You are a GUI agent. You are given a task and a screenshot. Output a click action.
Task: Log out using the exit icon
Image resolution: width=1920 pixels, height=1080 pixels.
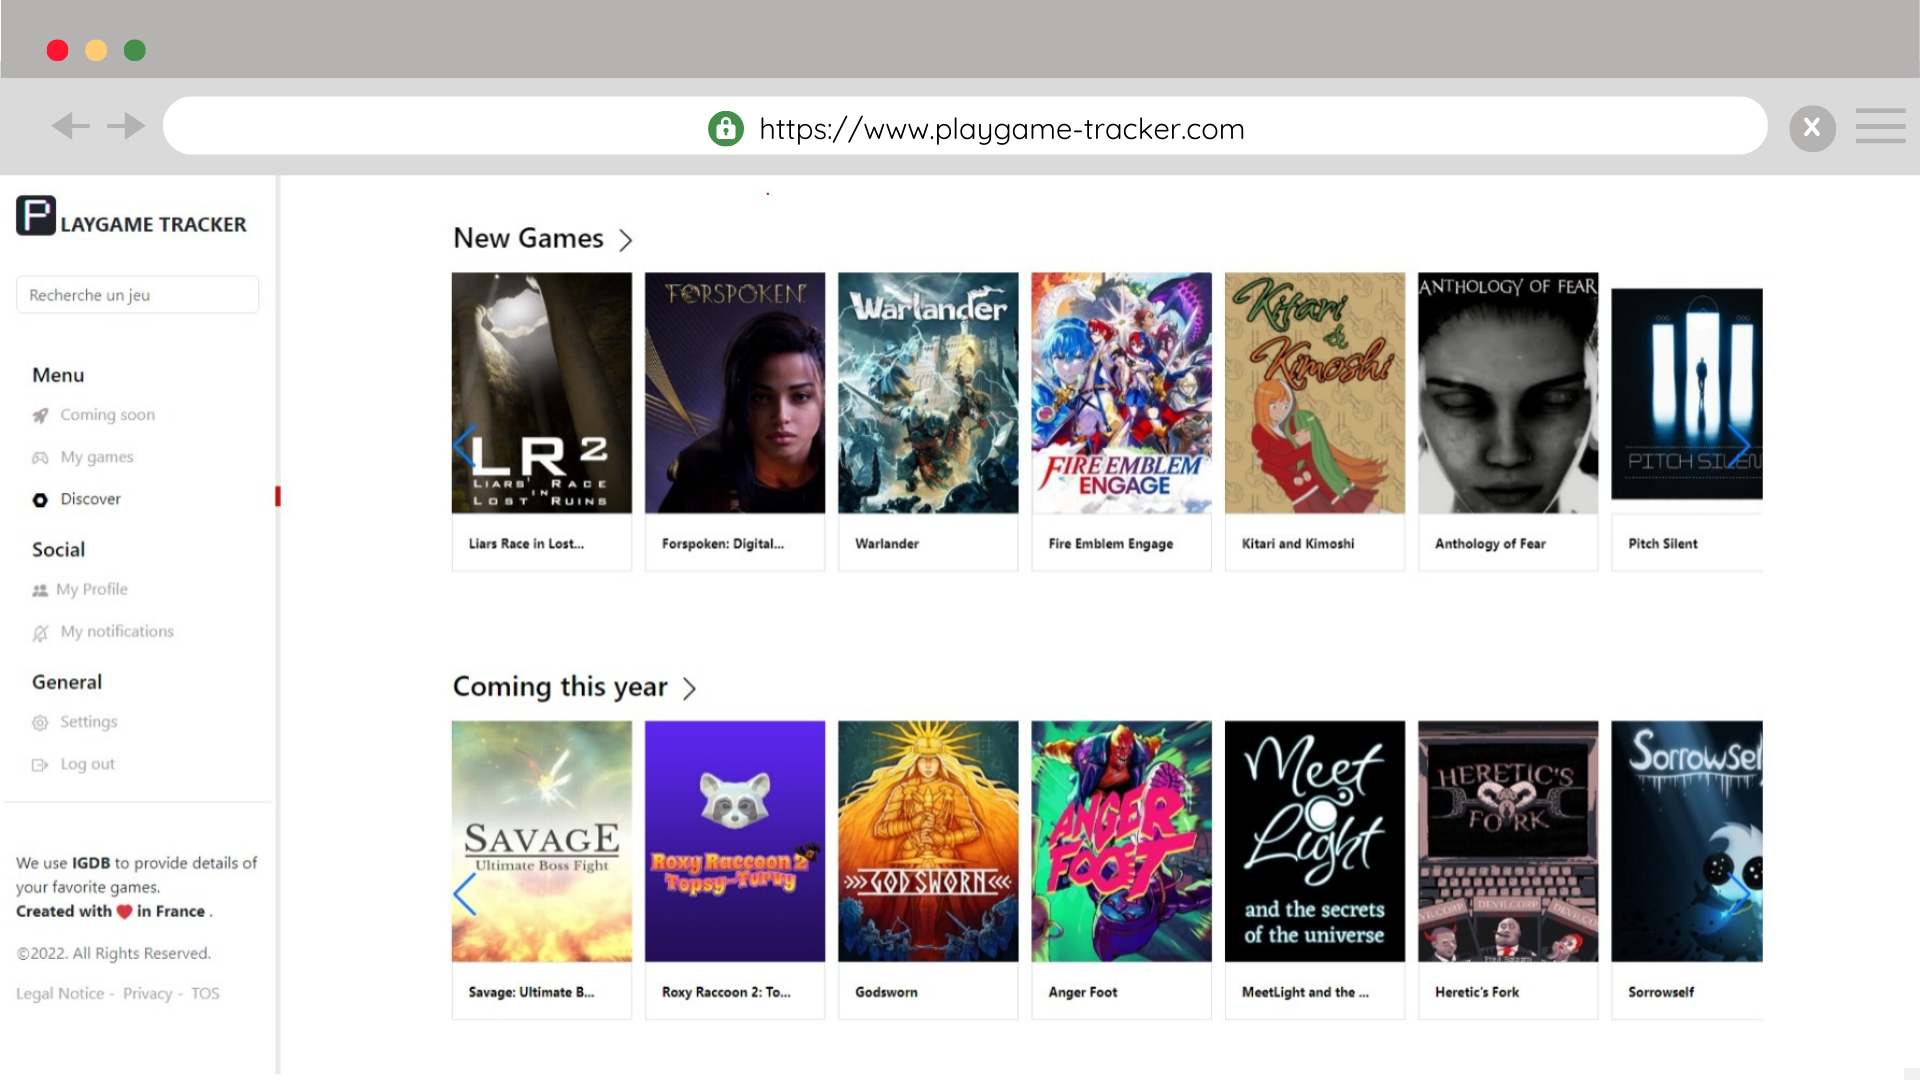coord(40,764)
